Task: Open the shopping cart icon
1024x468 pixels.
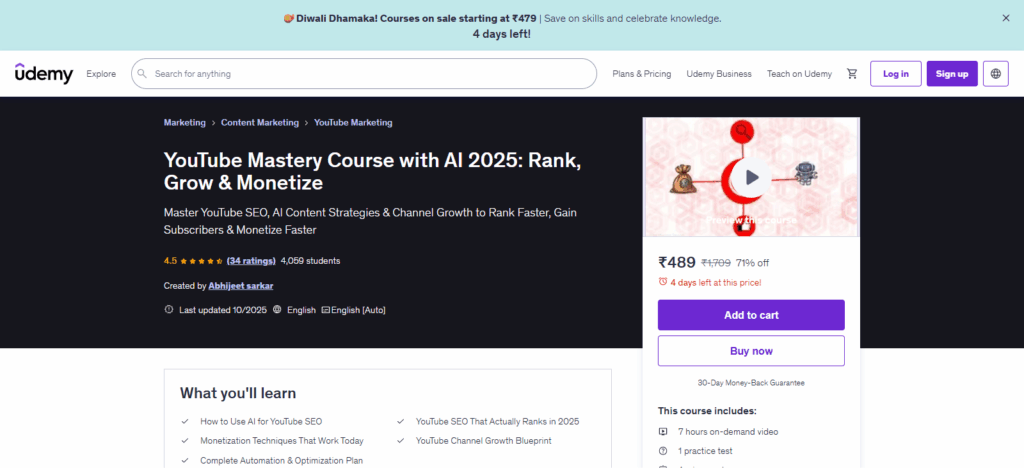Action: [x=852, y=74]
